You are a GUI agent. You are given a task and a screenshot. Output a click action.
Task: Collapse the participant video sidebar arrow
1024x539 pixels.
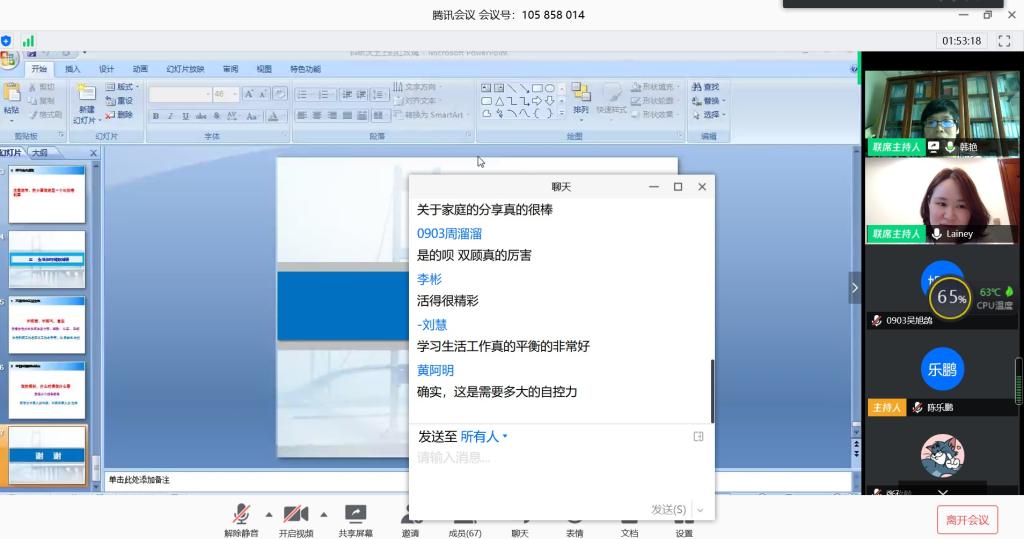click(854, 287)
